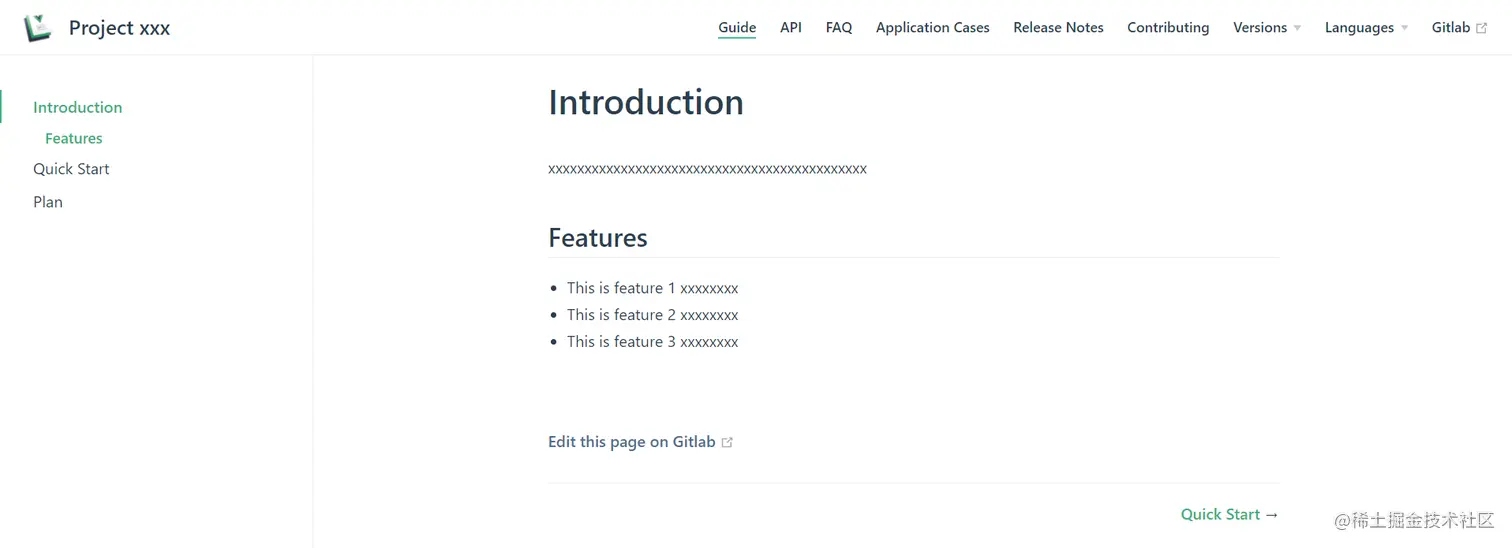Select Application Cases in the navbar
Viewport: 1512px width, 548px height.
point(932,28)
